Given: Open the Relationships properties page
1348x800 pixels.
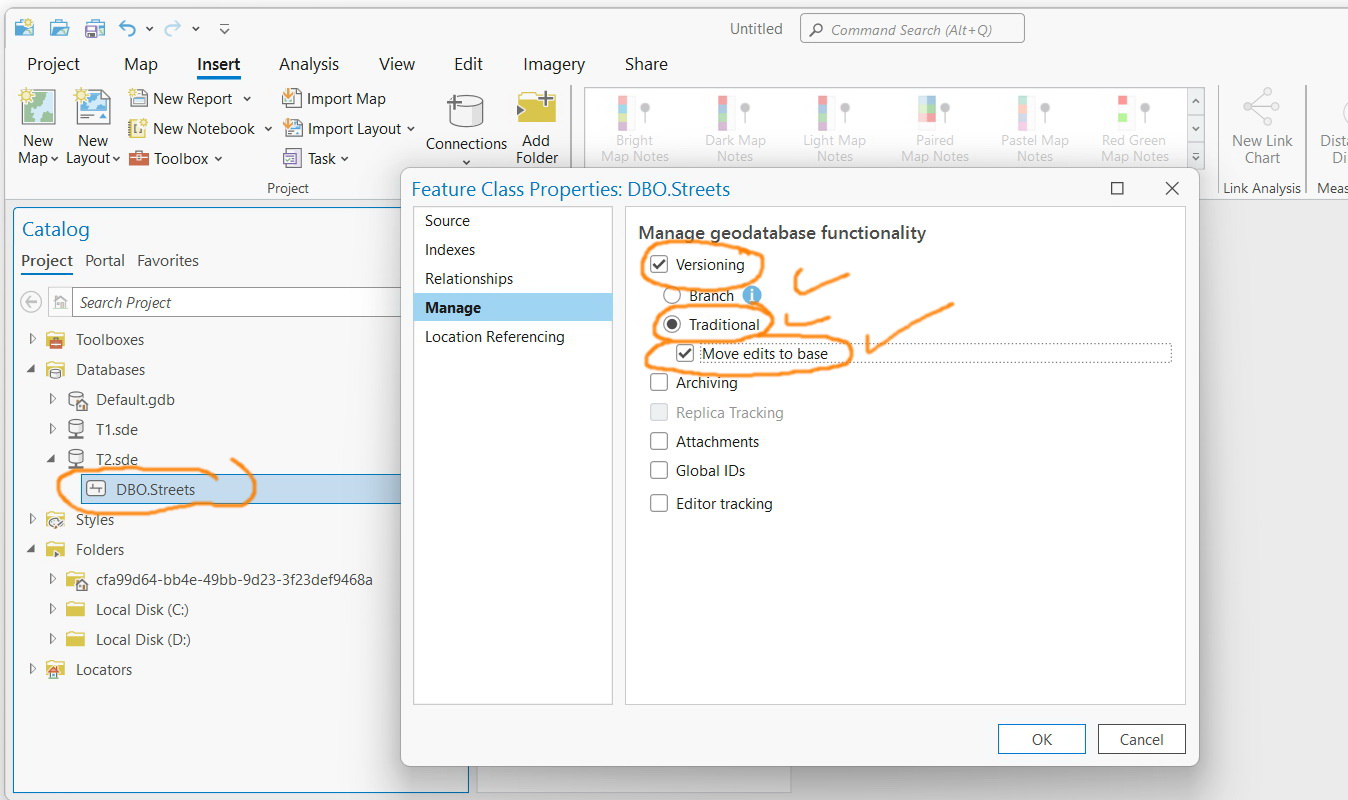Looking at the screenshot, I should (x=512, y=279).
